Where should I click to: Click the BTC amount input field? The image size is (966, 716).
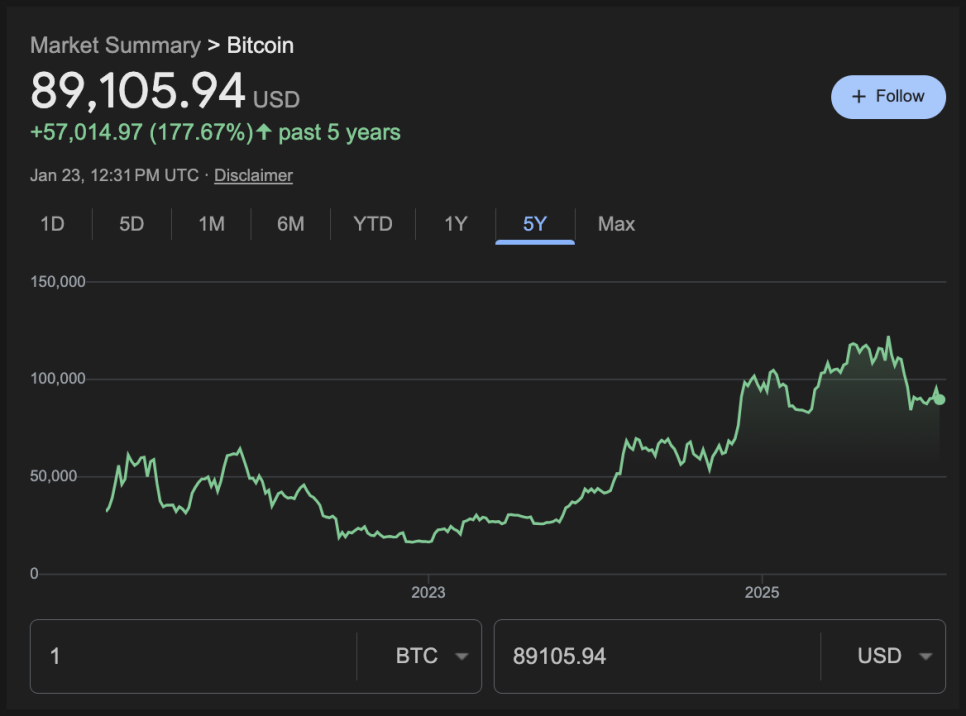pyautogui.click(x=190, y=657)
